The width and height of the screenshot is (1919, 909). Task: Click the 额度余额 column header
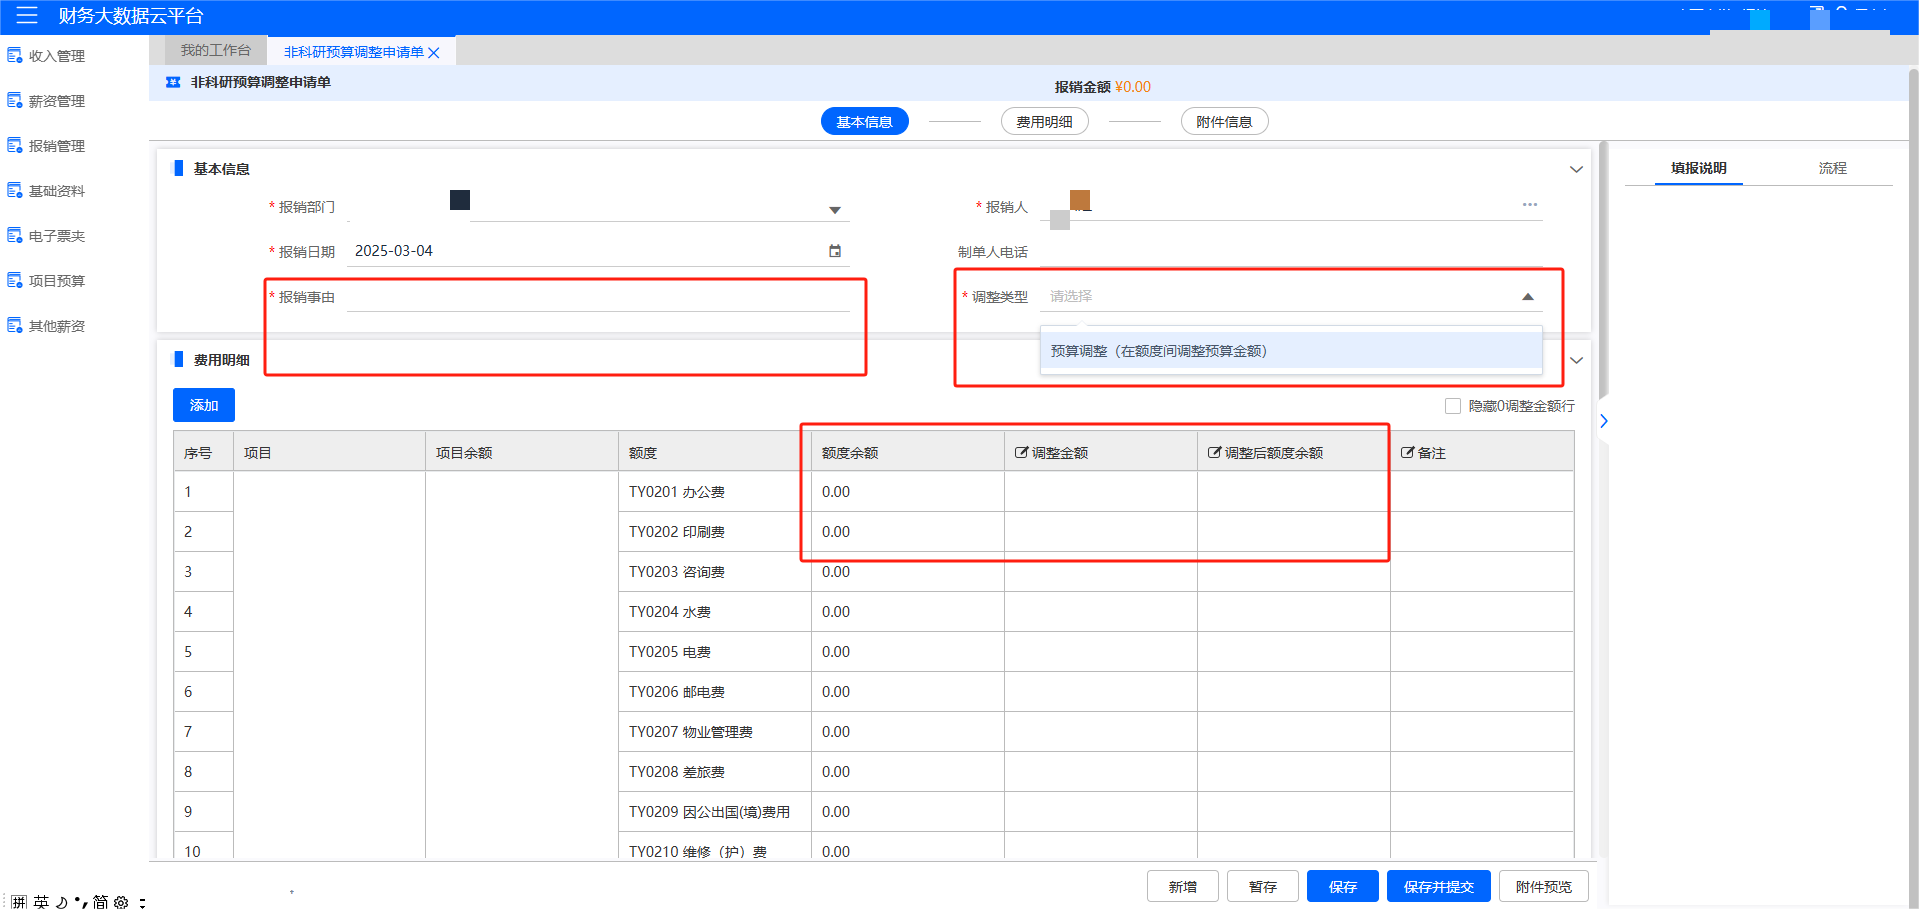[908, 452]
